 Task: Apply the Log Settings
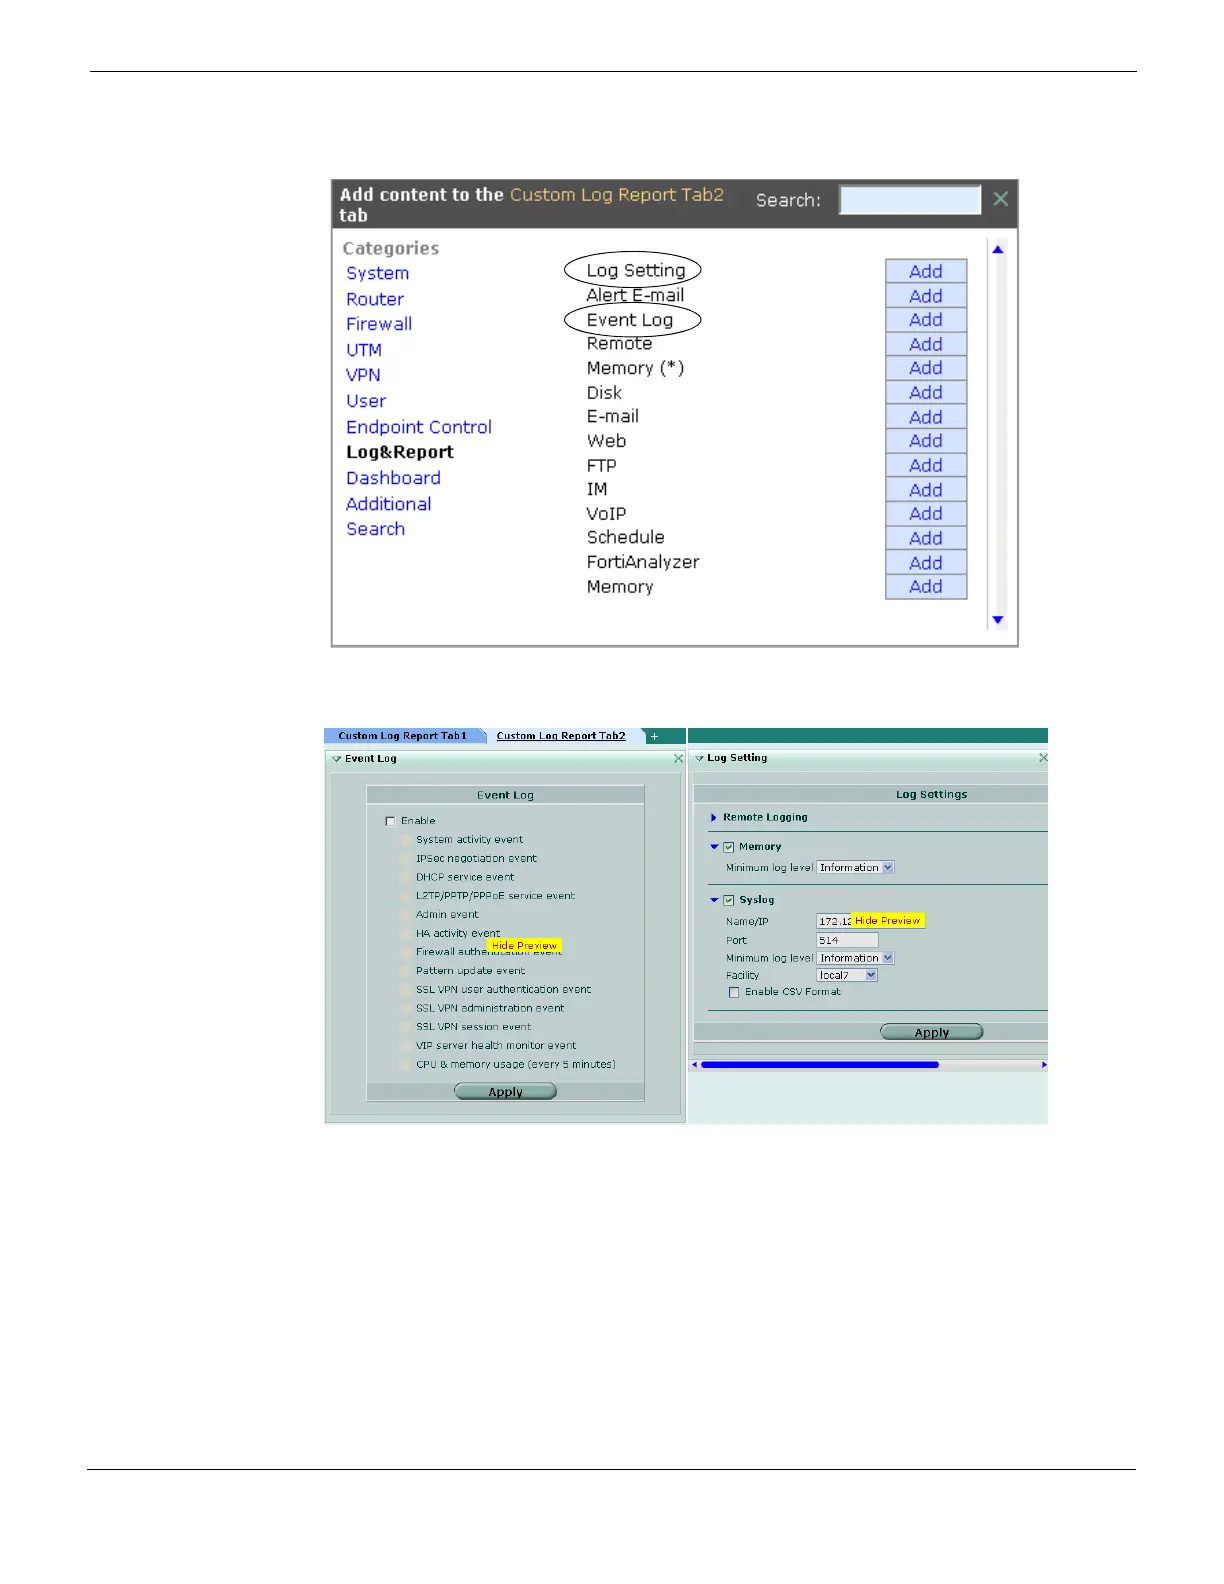click(931, 1032)
